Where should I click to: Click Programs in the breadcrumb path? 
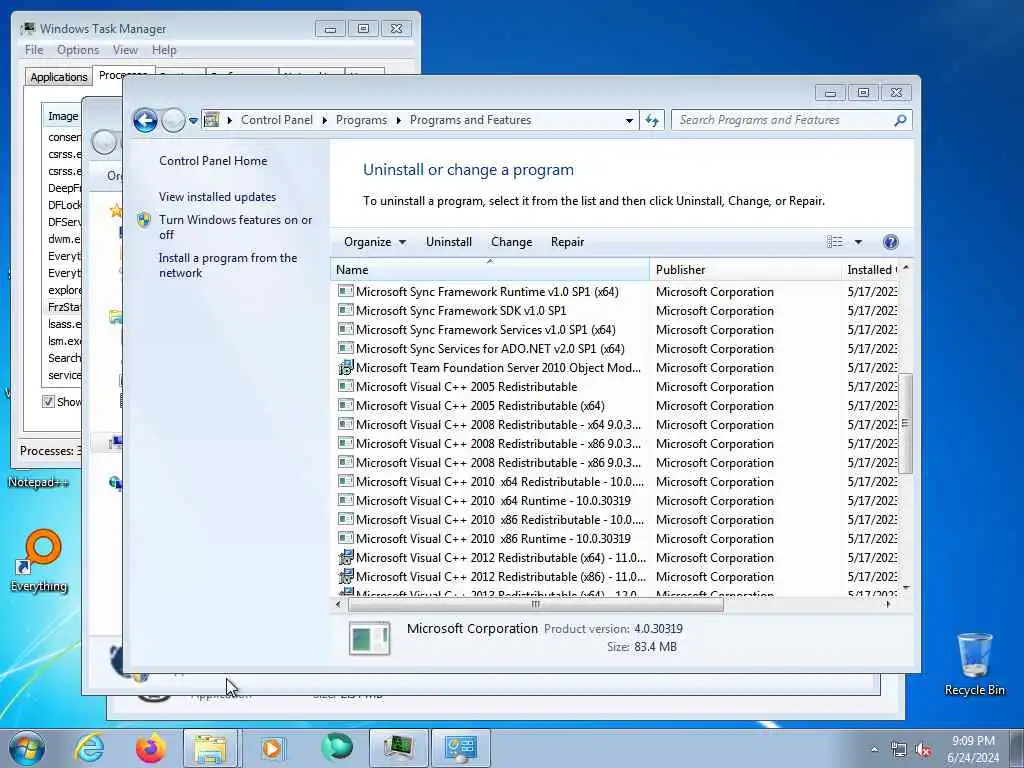[361, 120]
